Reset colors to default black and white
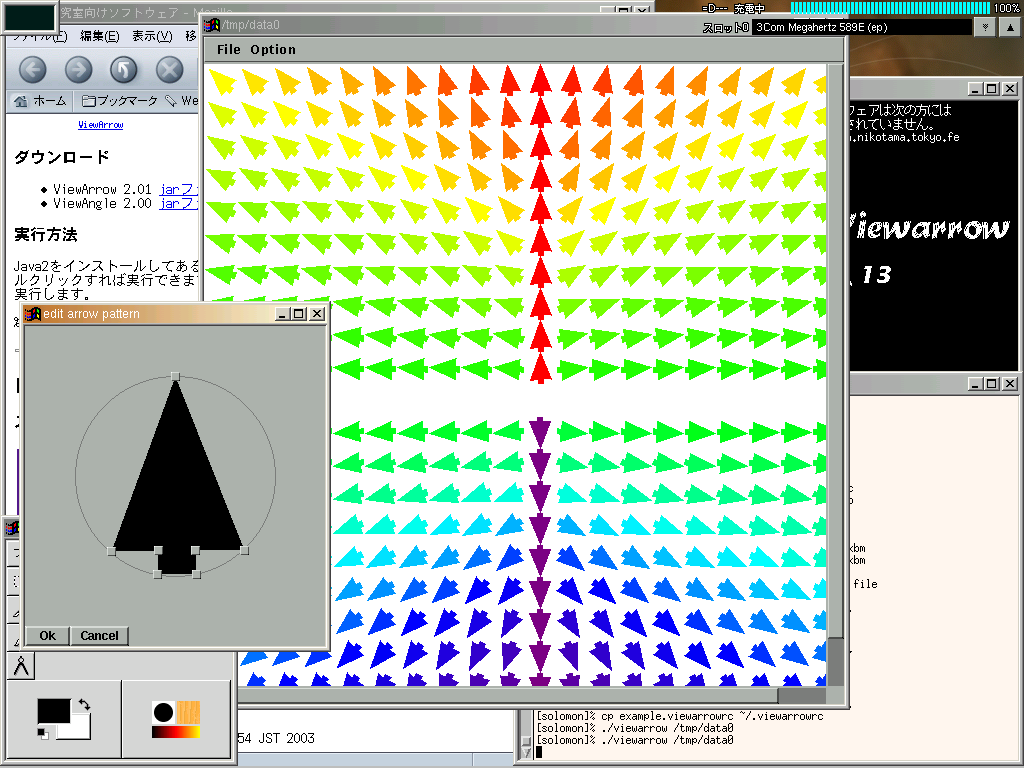The image size is (1024, 768). pyautogui.click(x=43, y=734)
